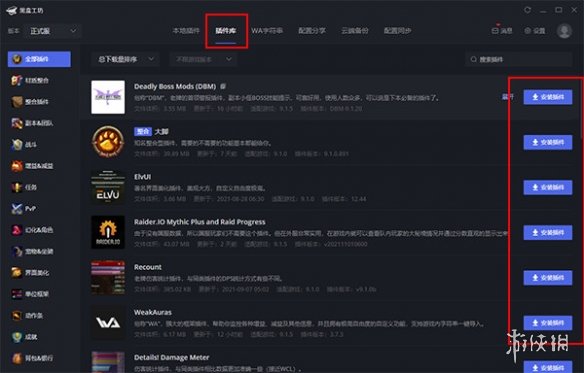Open the 总下载量排序 sort dropdown
This screenshot has height=373, width=584.
click(125, 59)
